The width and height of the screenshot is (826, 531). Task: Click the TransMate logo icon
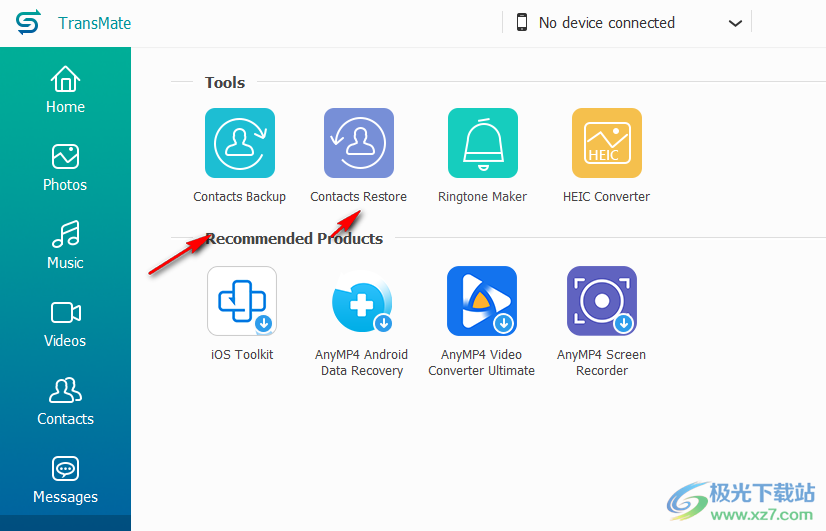28,22
